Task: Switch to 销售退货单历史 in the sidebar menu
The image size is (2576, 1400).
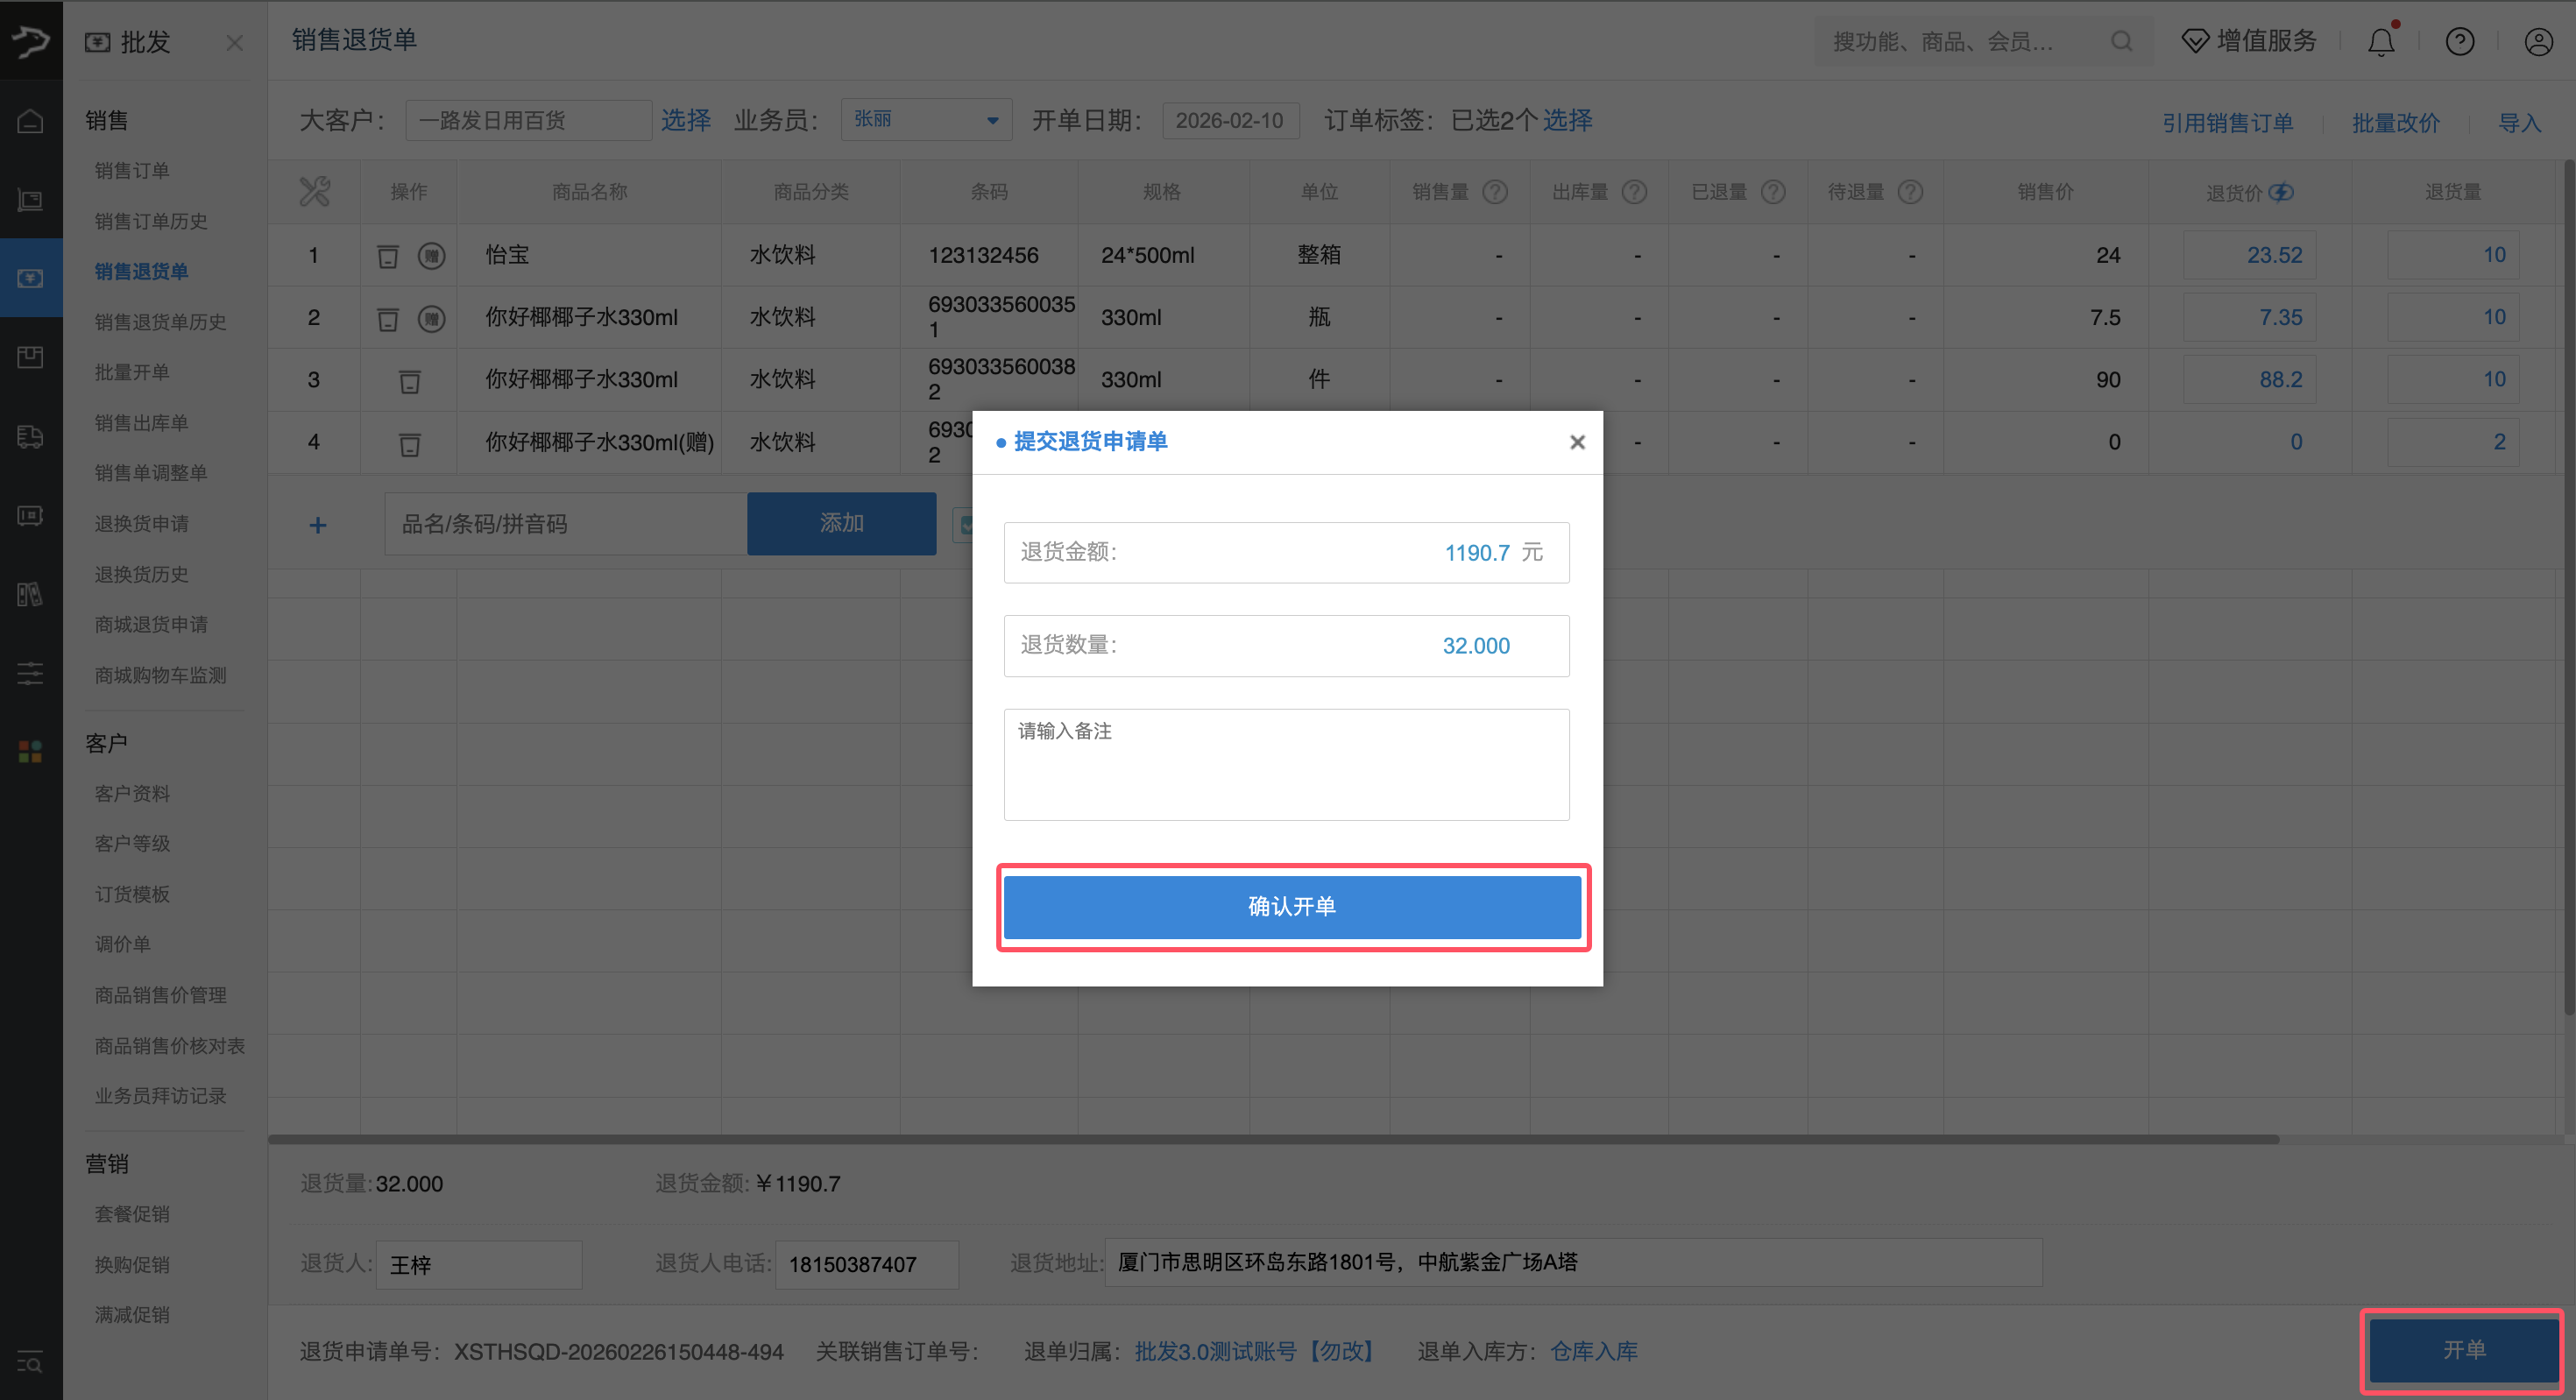Action: (159, 321)
